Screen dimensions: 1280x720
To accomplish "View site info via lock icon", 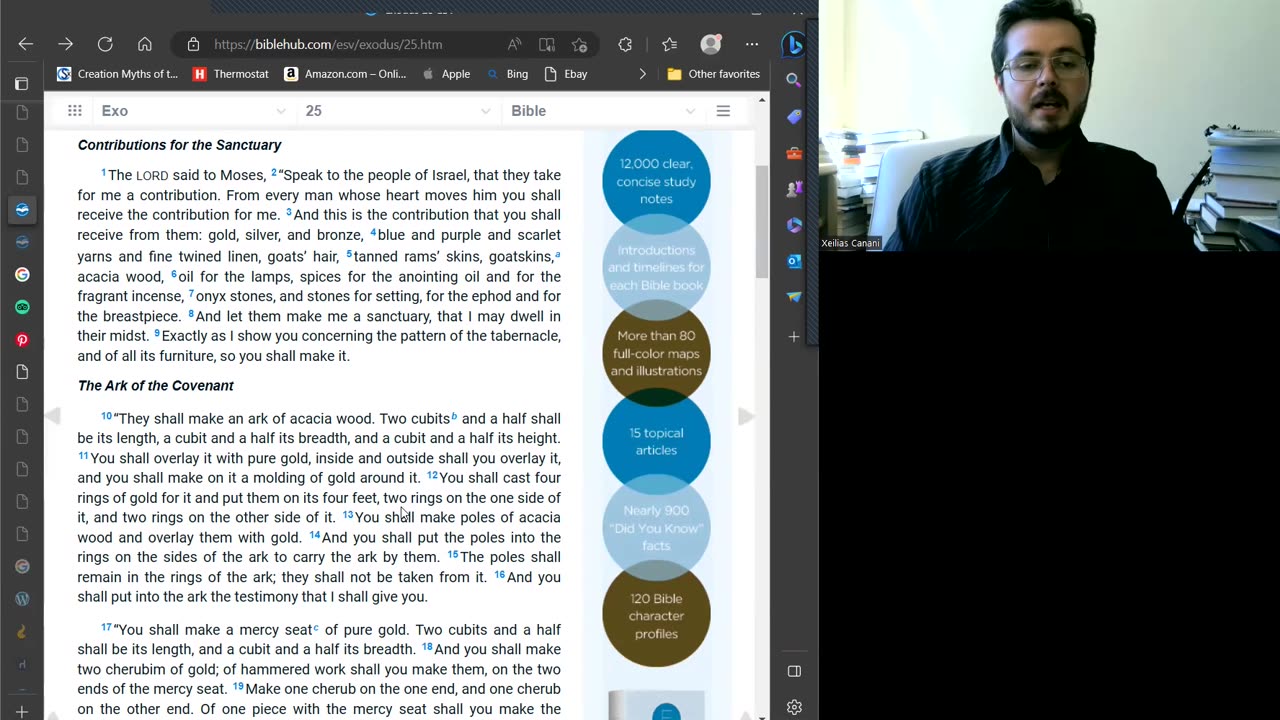I will pyautogui.click(x=193, y=44).
